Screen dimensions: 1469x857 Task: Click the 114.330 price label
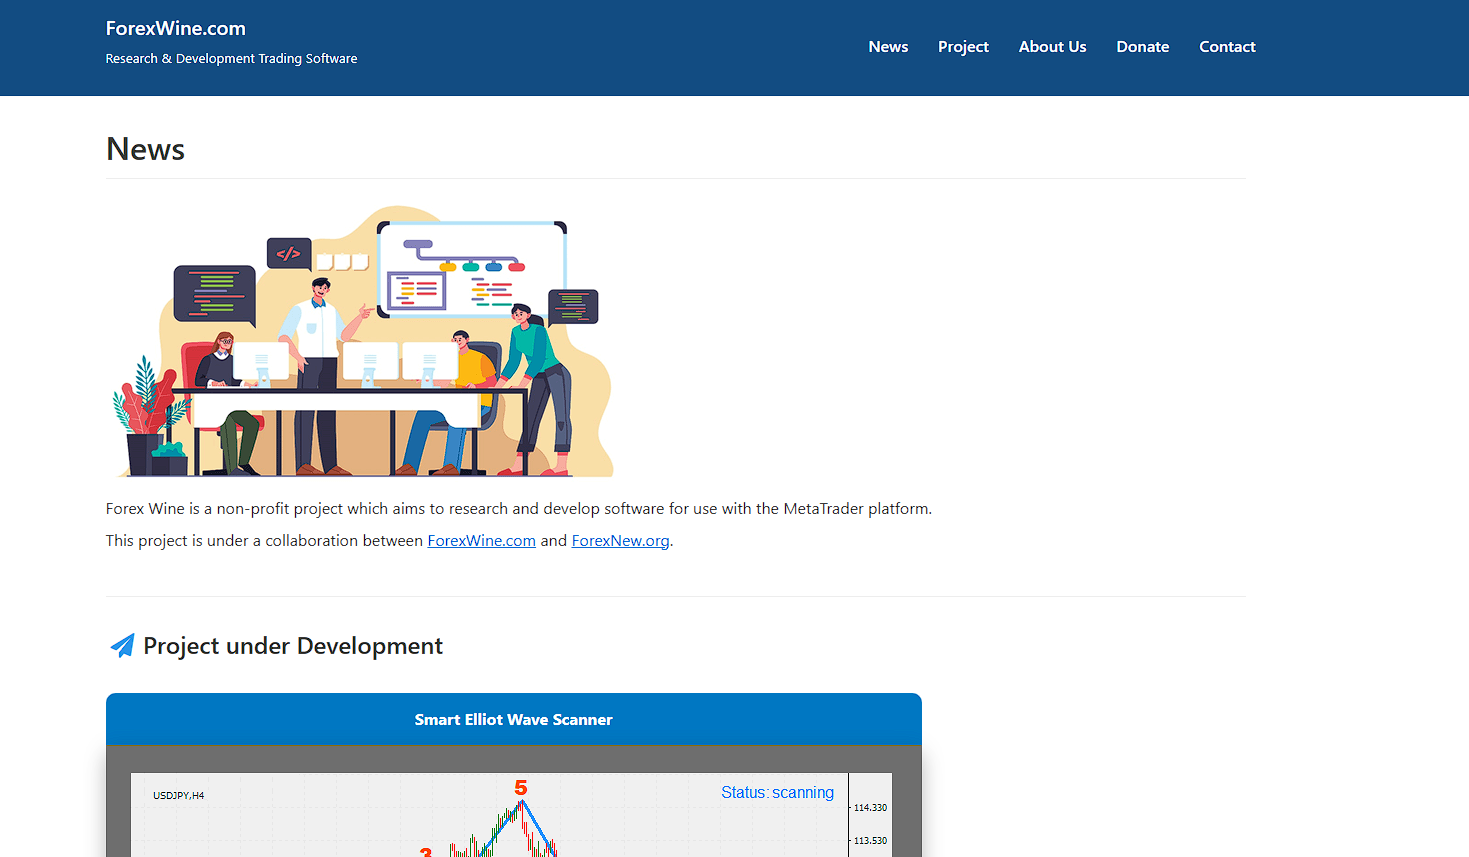point(870,808)
